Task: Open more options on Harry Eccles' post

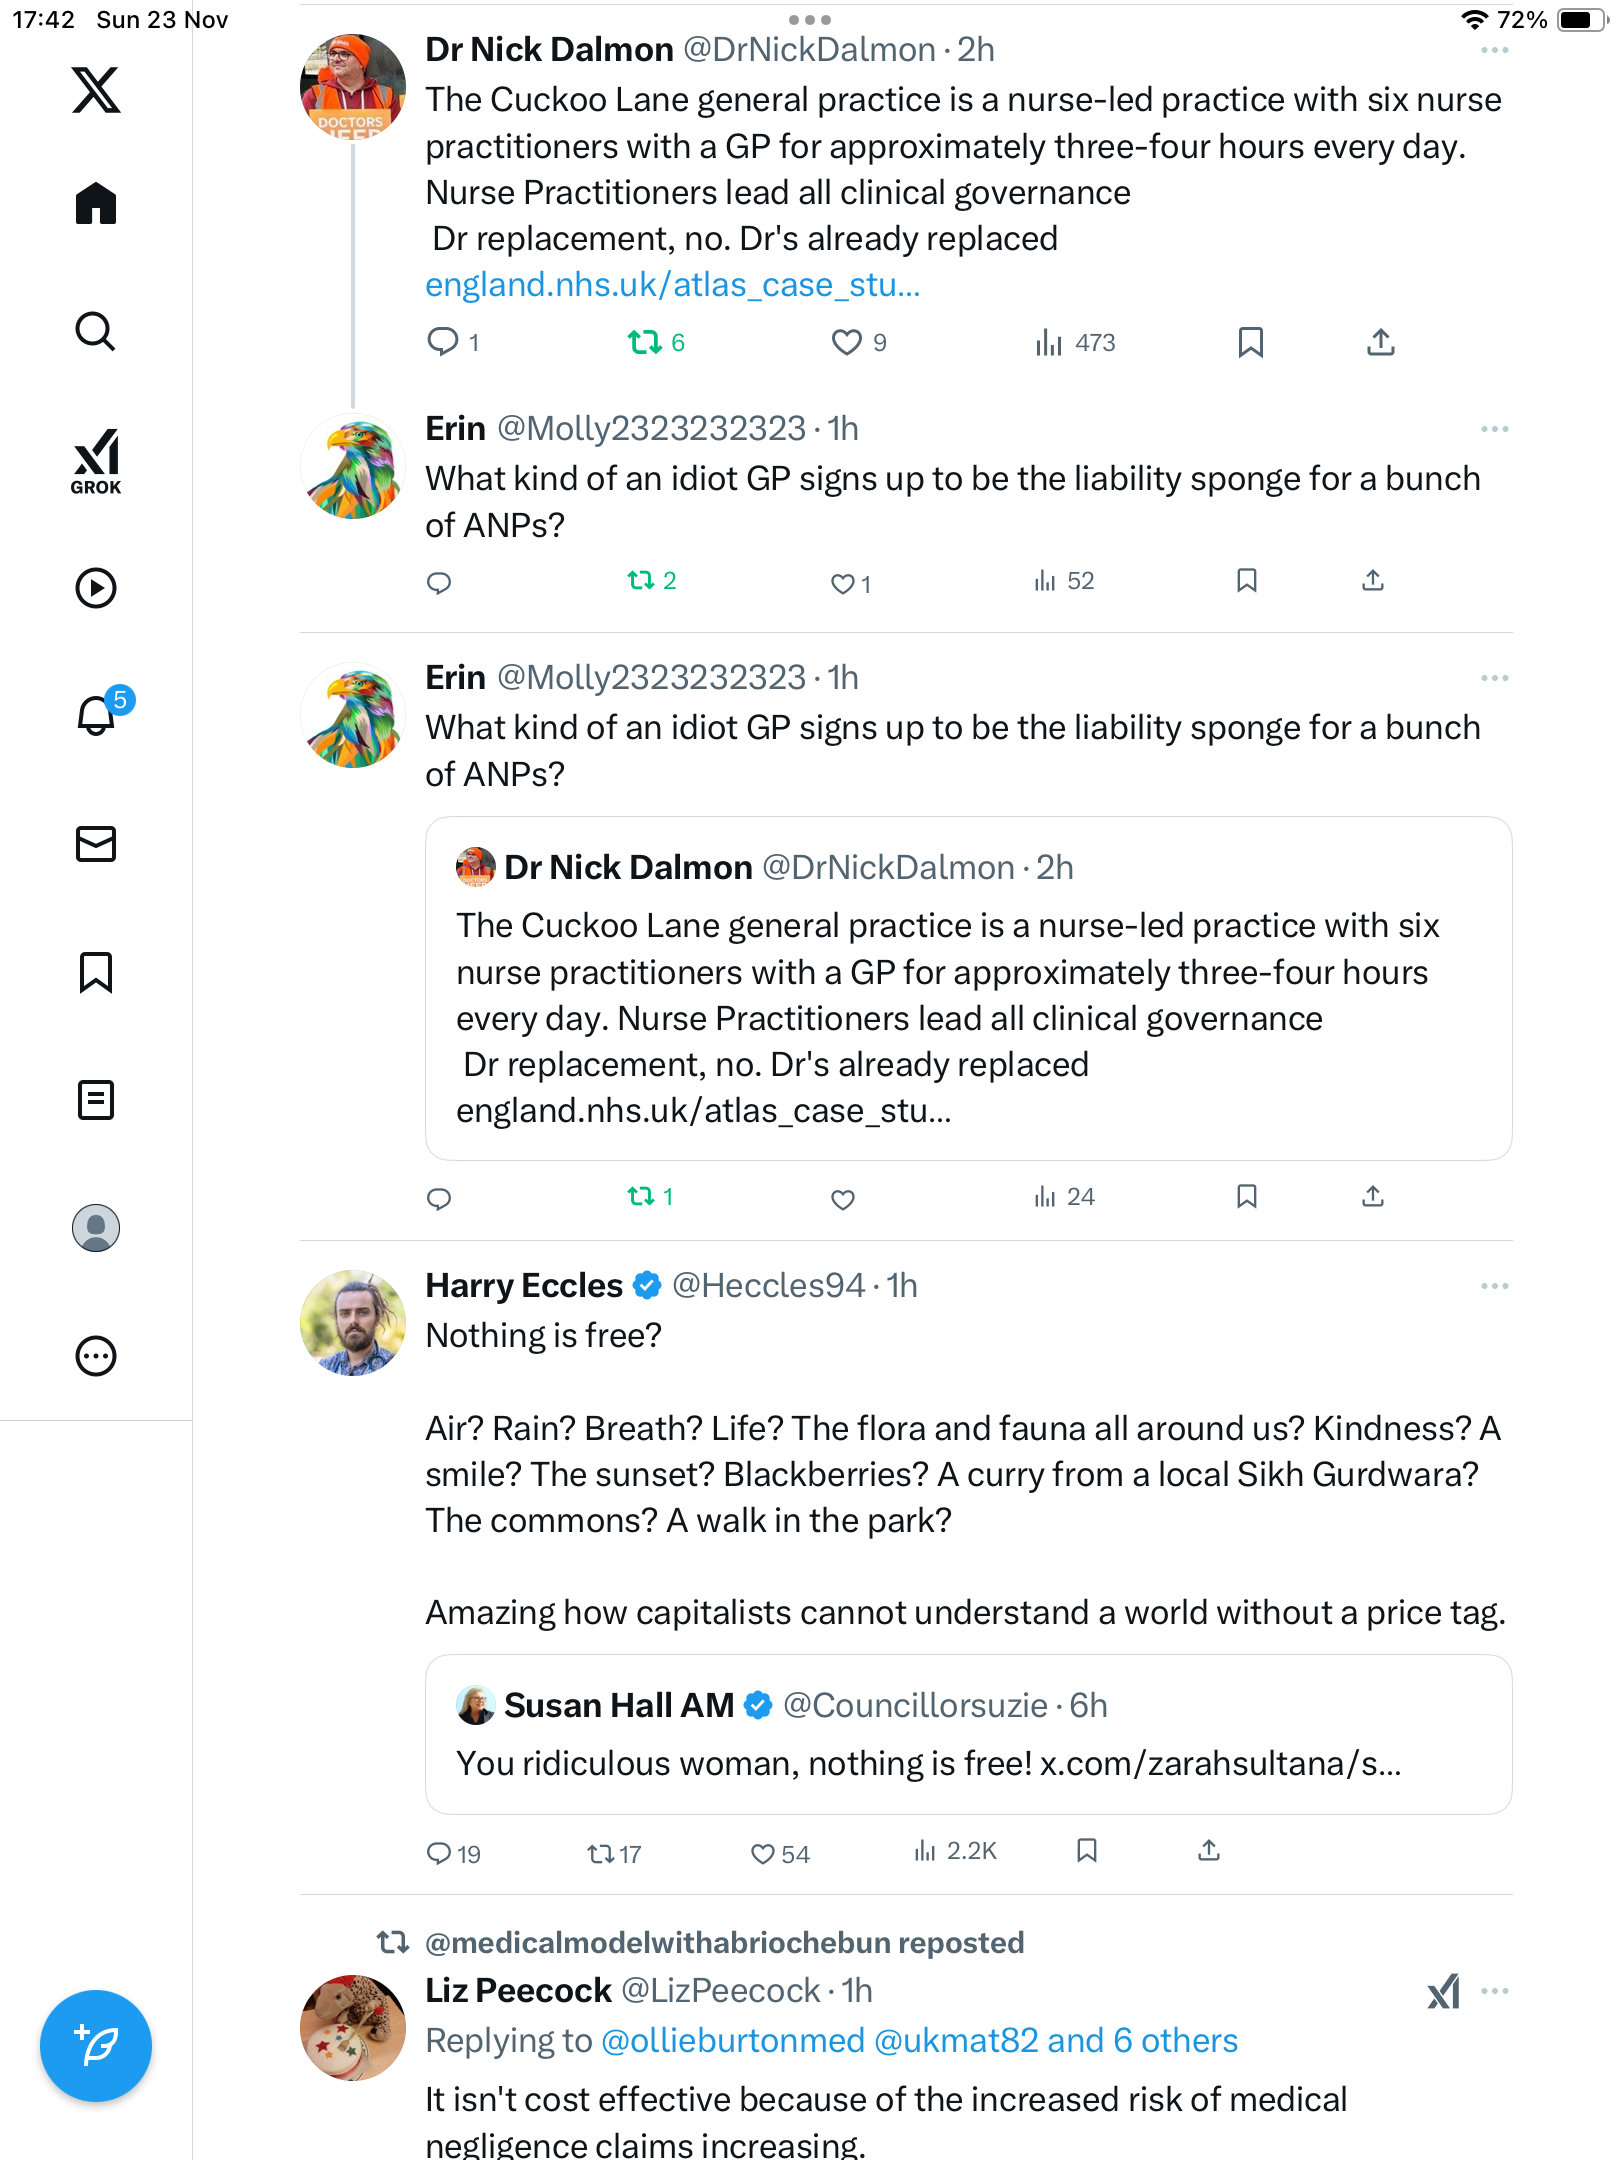Action: (1494, 1286)
